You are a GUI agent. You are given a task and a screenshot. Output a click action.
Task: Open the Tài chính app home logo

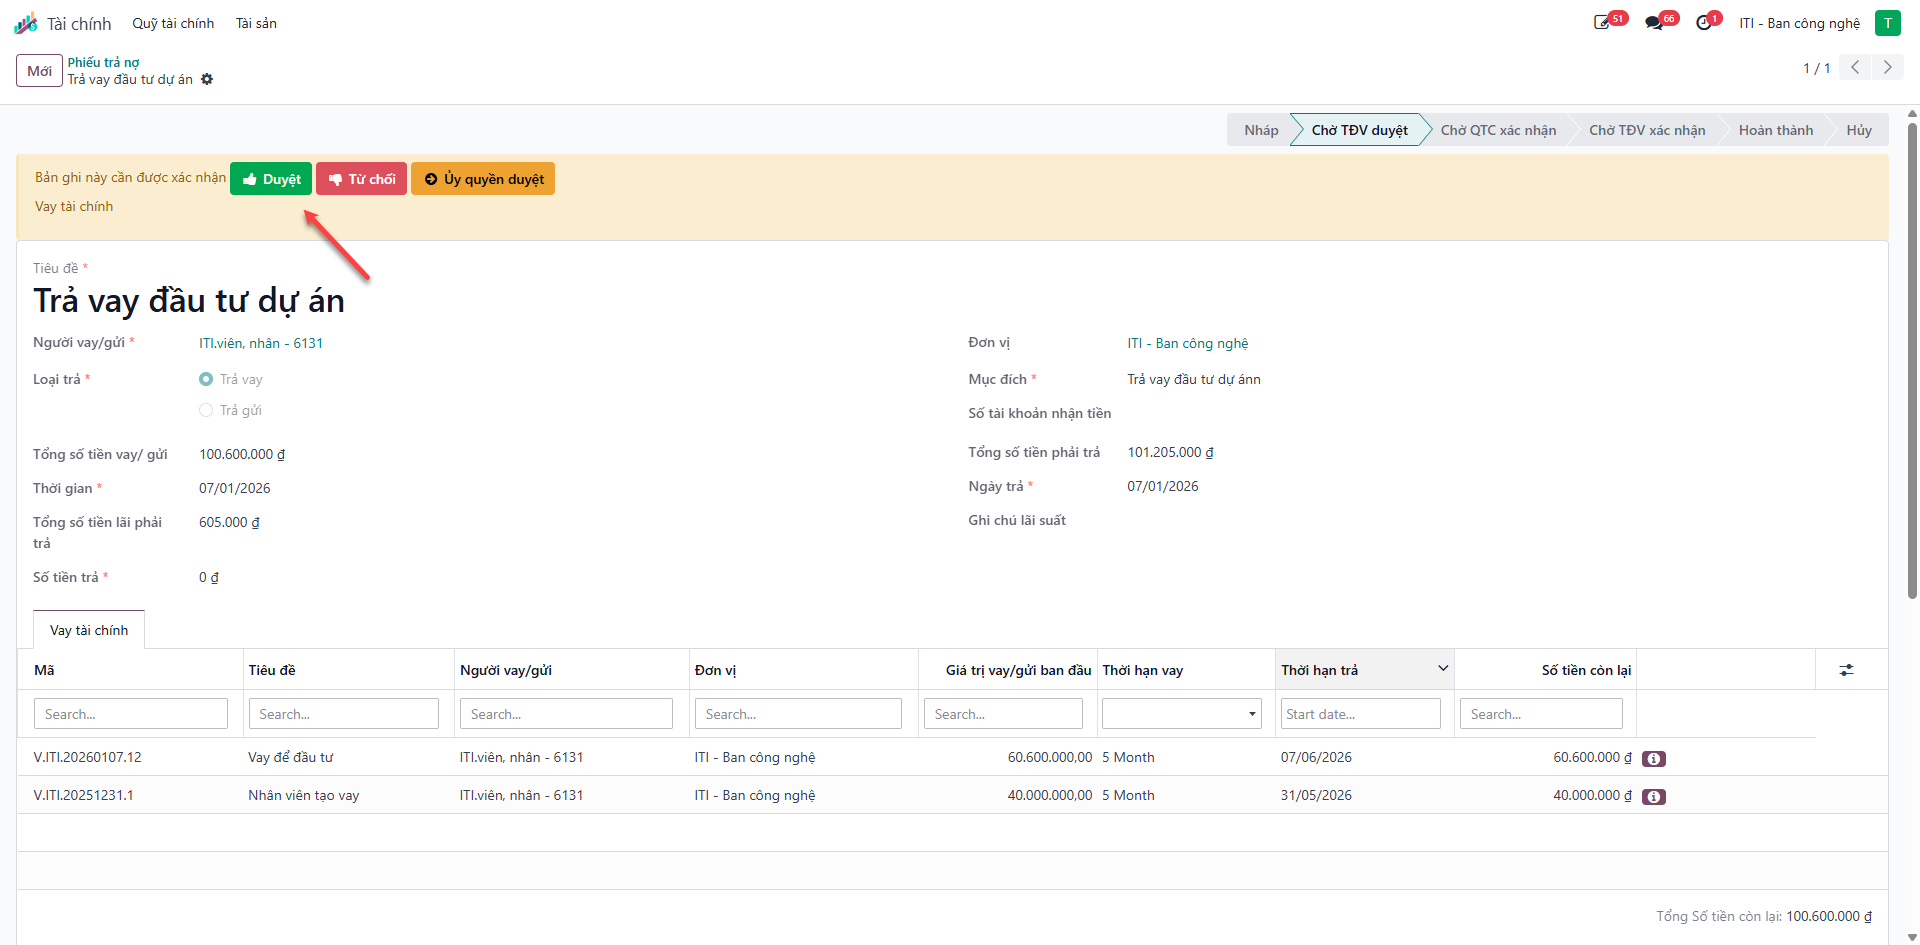tap(26, 23)
